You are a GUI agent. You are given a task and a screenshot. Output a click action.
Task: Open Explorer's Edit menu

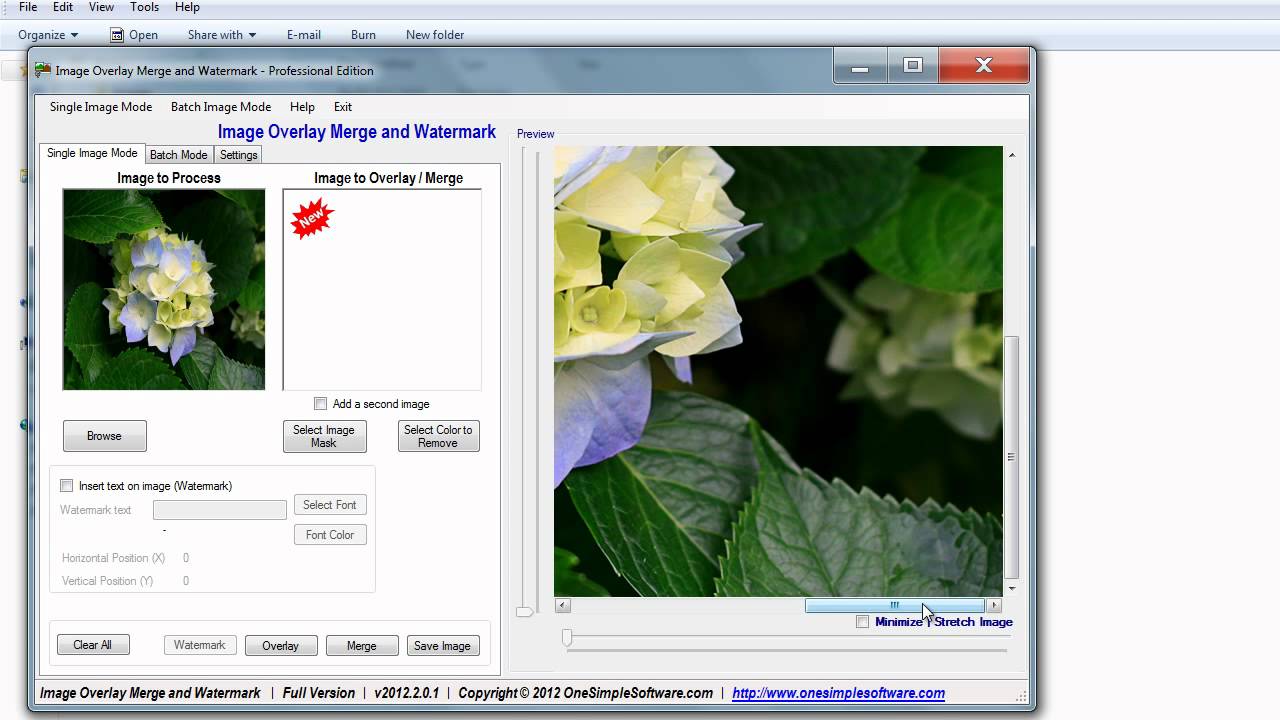pyautogui.click(x=63, y=7)
